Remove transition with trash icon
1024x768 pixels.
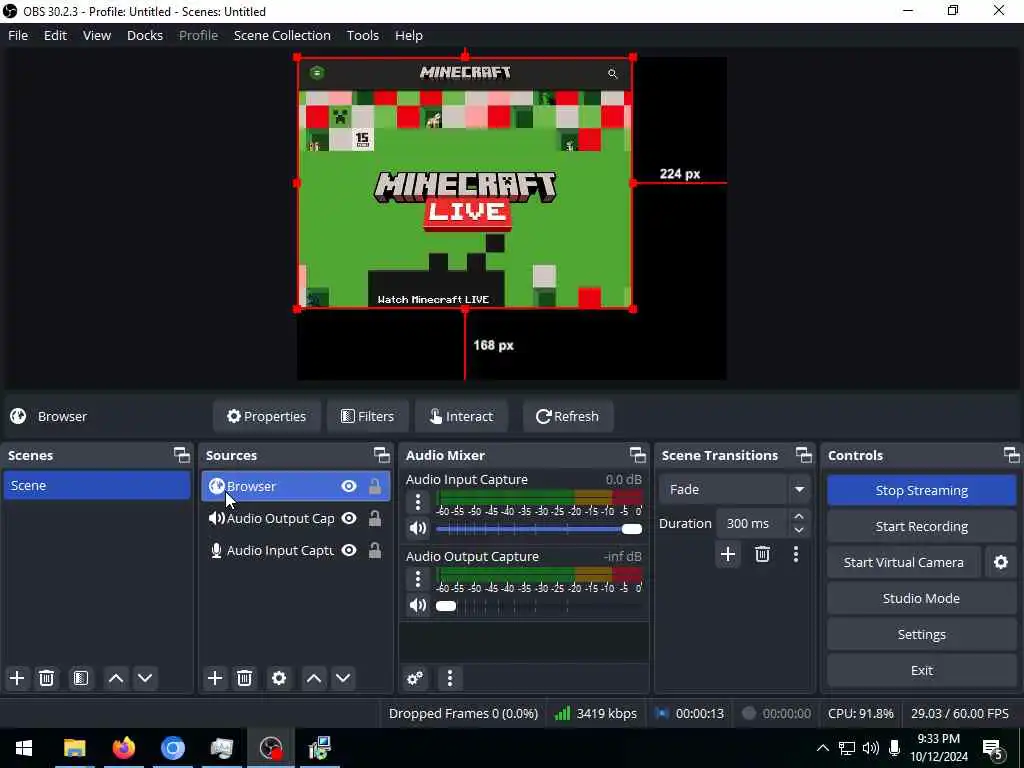click(762, 554)
